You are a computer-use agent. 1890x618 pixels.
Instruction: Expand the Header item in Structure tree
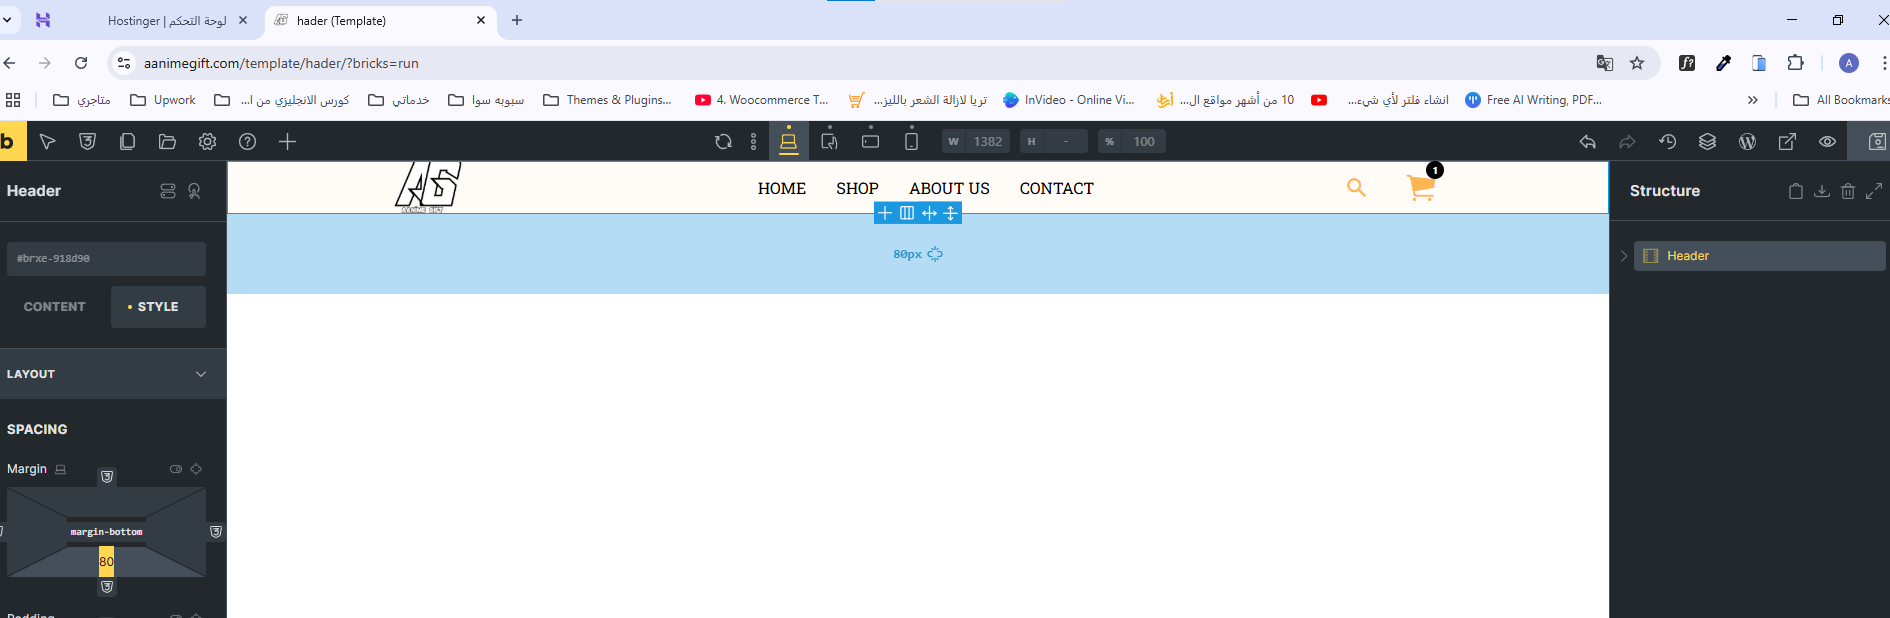click(1624, 256)
